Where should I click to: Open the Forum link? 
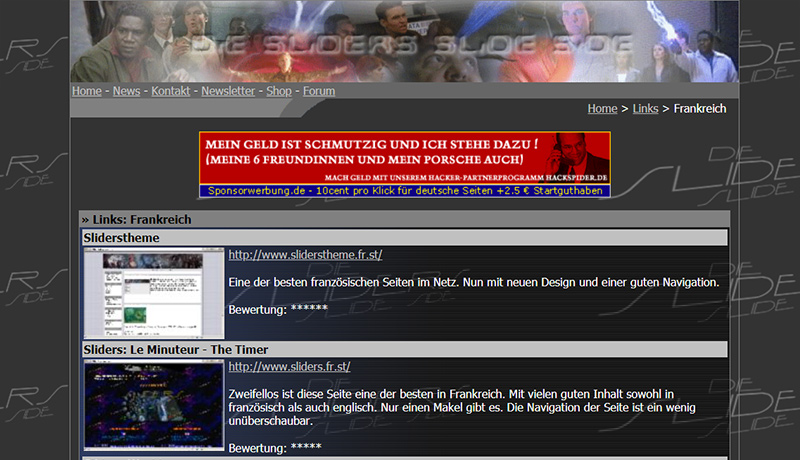point(319,91)
